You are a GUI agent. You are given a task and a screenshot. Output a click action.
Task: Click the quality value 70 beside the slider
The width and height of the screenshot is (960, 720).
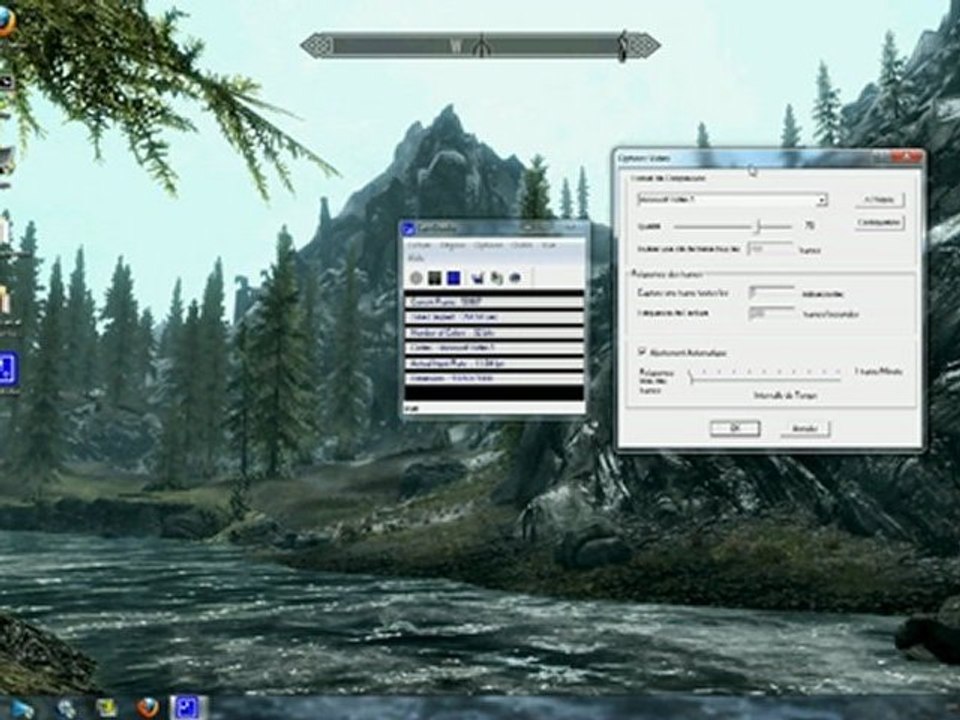(809, 226)
